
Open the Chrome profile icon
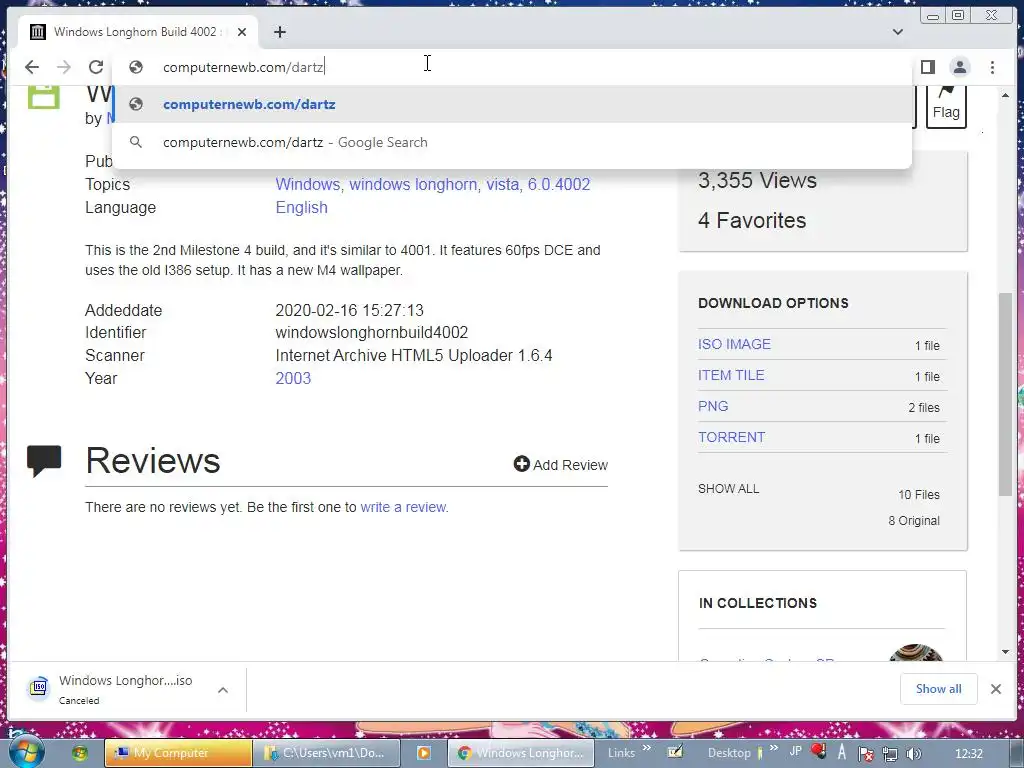click(x=960, y=67)
